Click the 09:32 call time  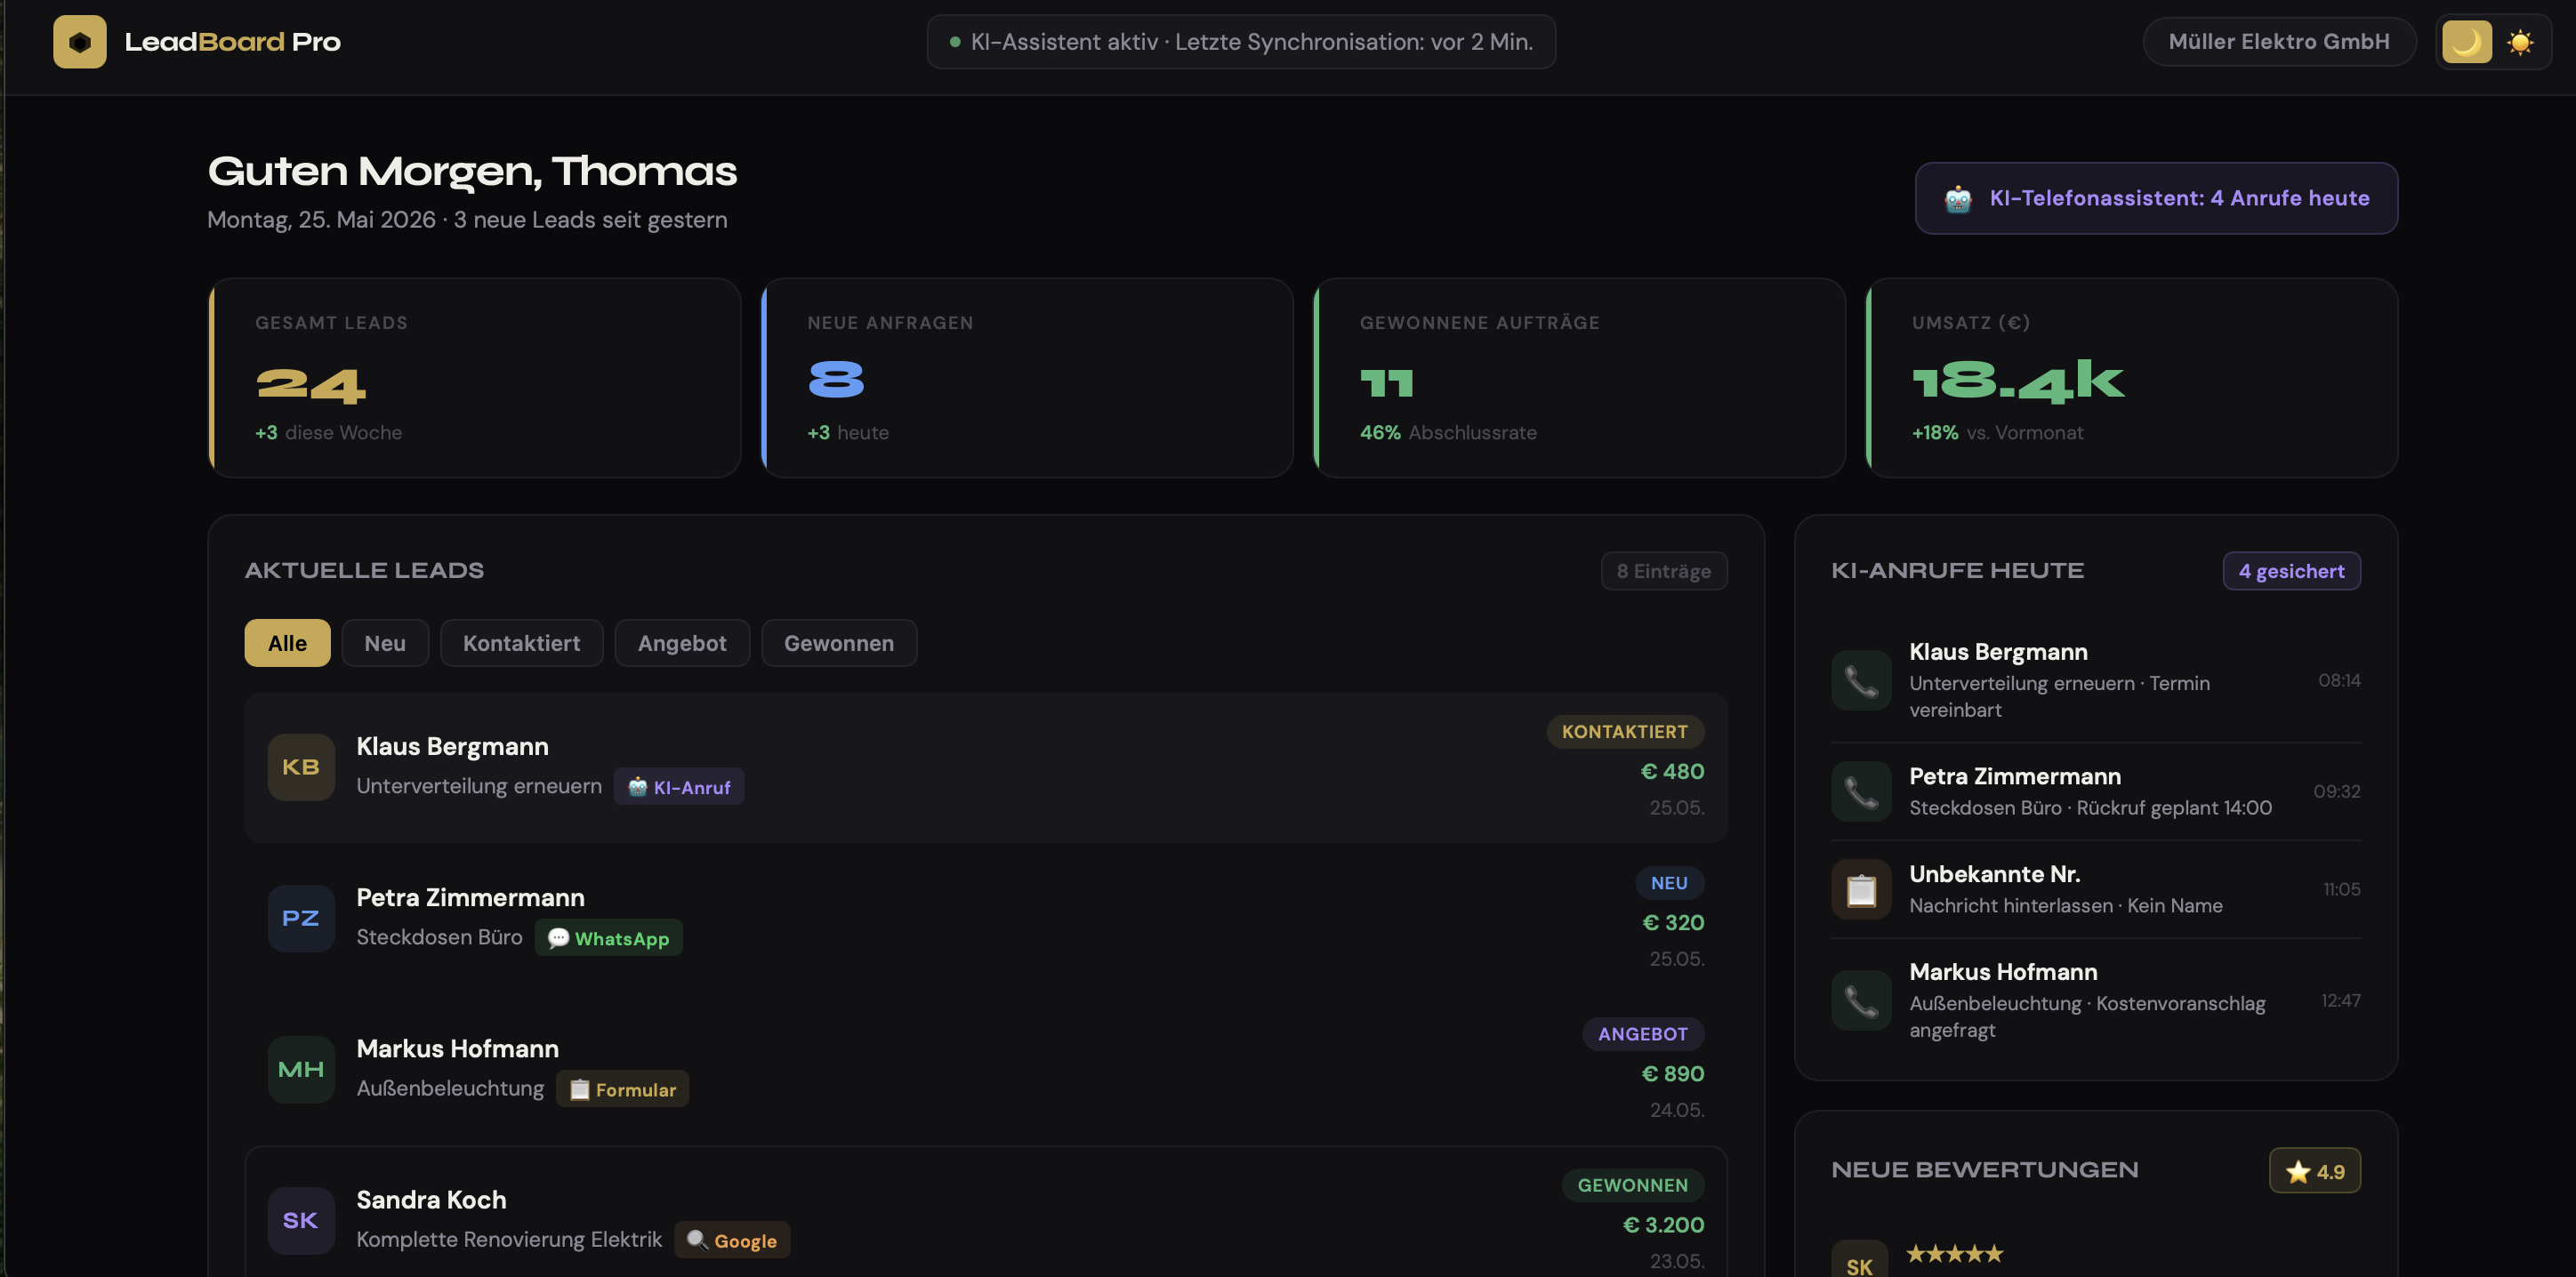(2336, 791)
